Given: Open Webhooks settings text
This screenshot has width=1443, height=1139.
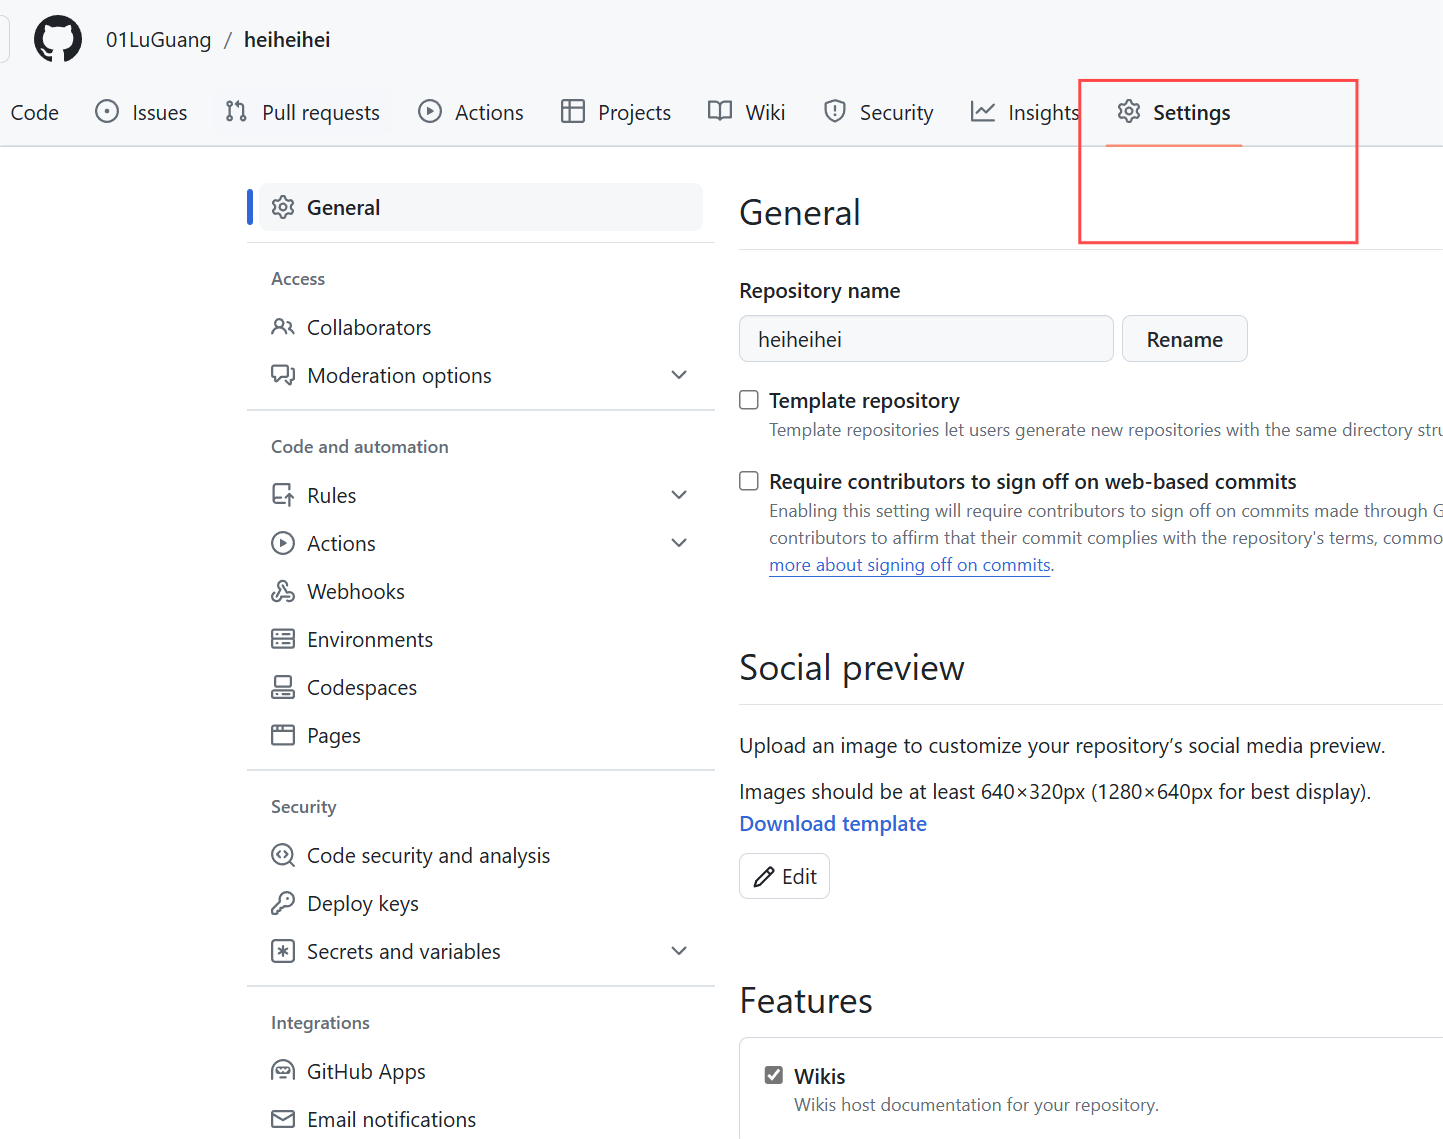Looking at the screenshot, I should click(355, 592).
